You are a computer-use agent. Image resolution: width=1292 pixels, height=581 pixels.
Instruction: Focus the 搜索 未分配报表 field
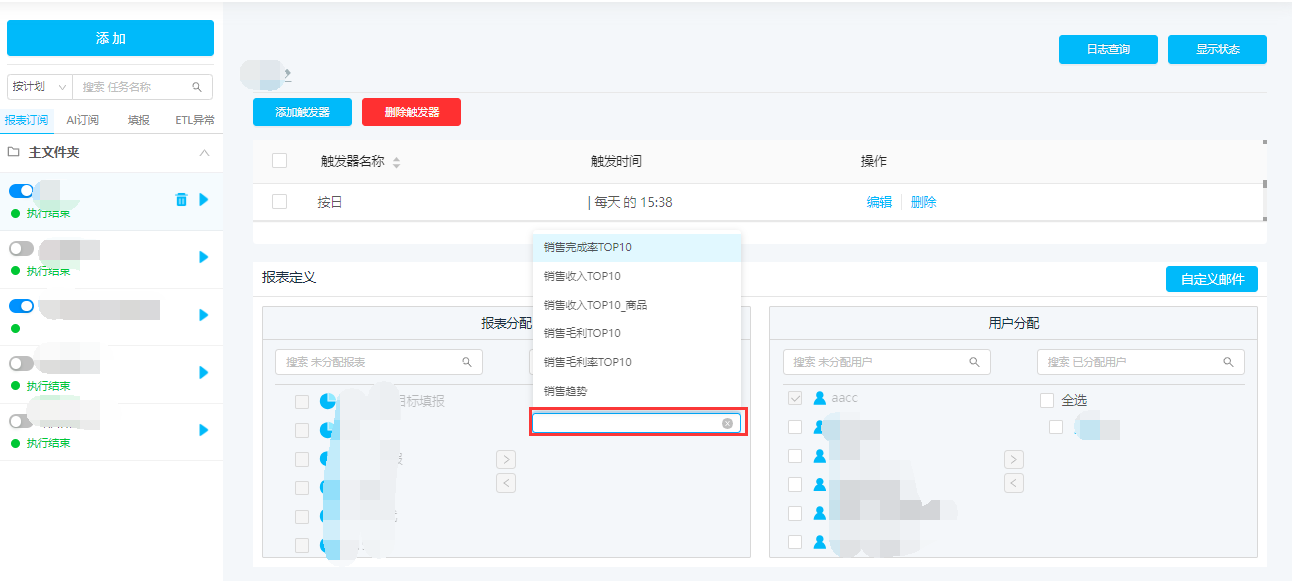pyautogui.click(x=379, y=362)
